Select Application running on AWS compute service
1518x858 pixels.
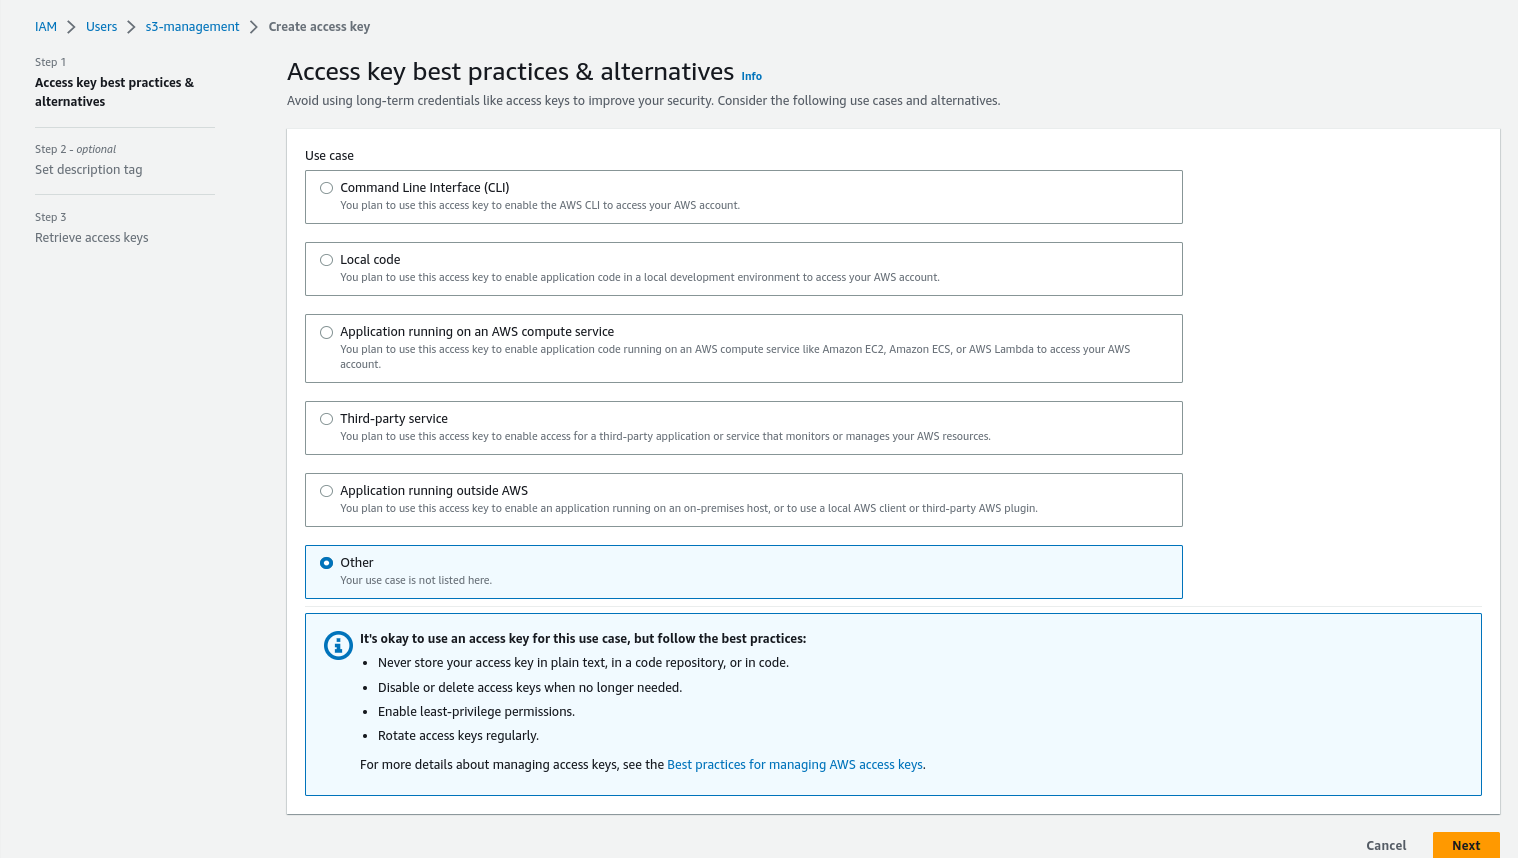(326, 332)
